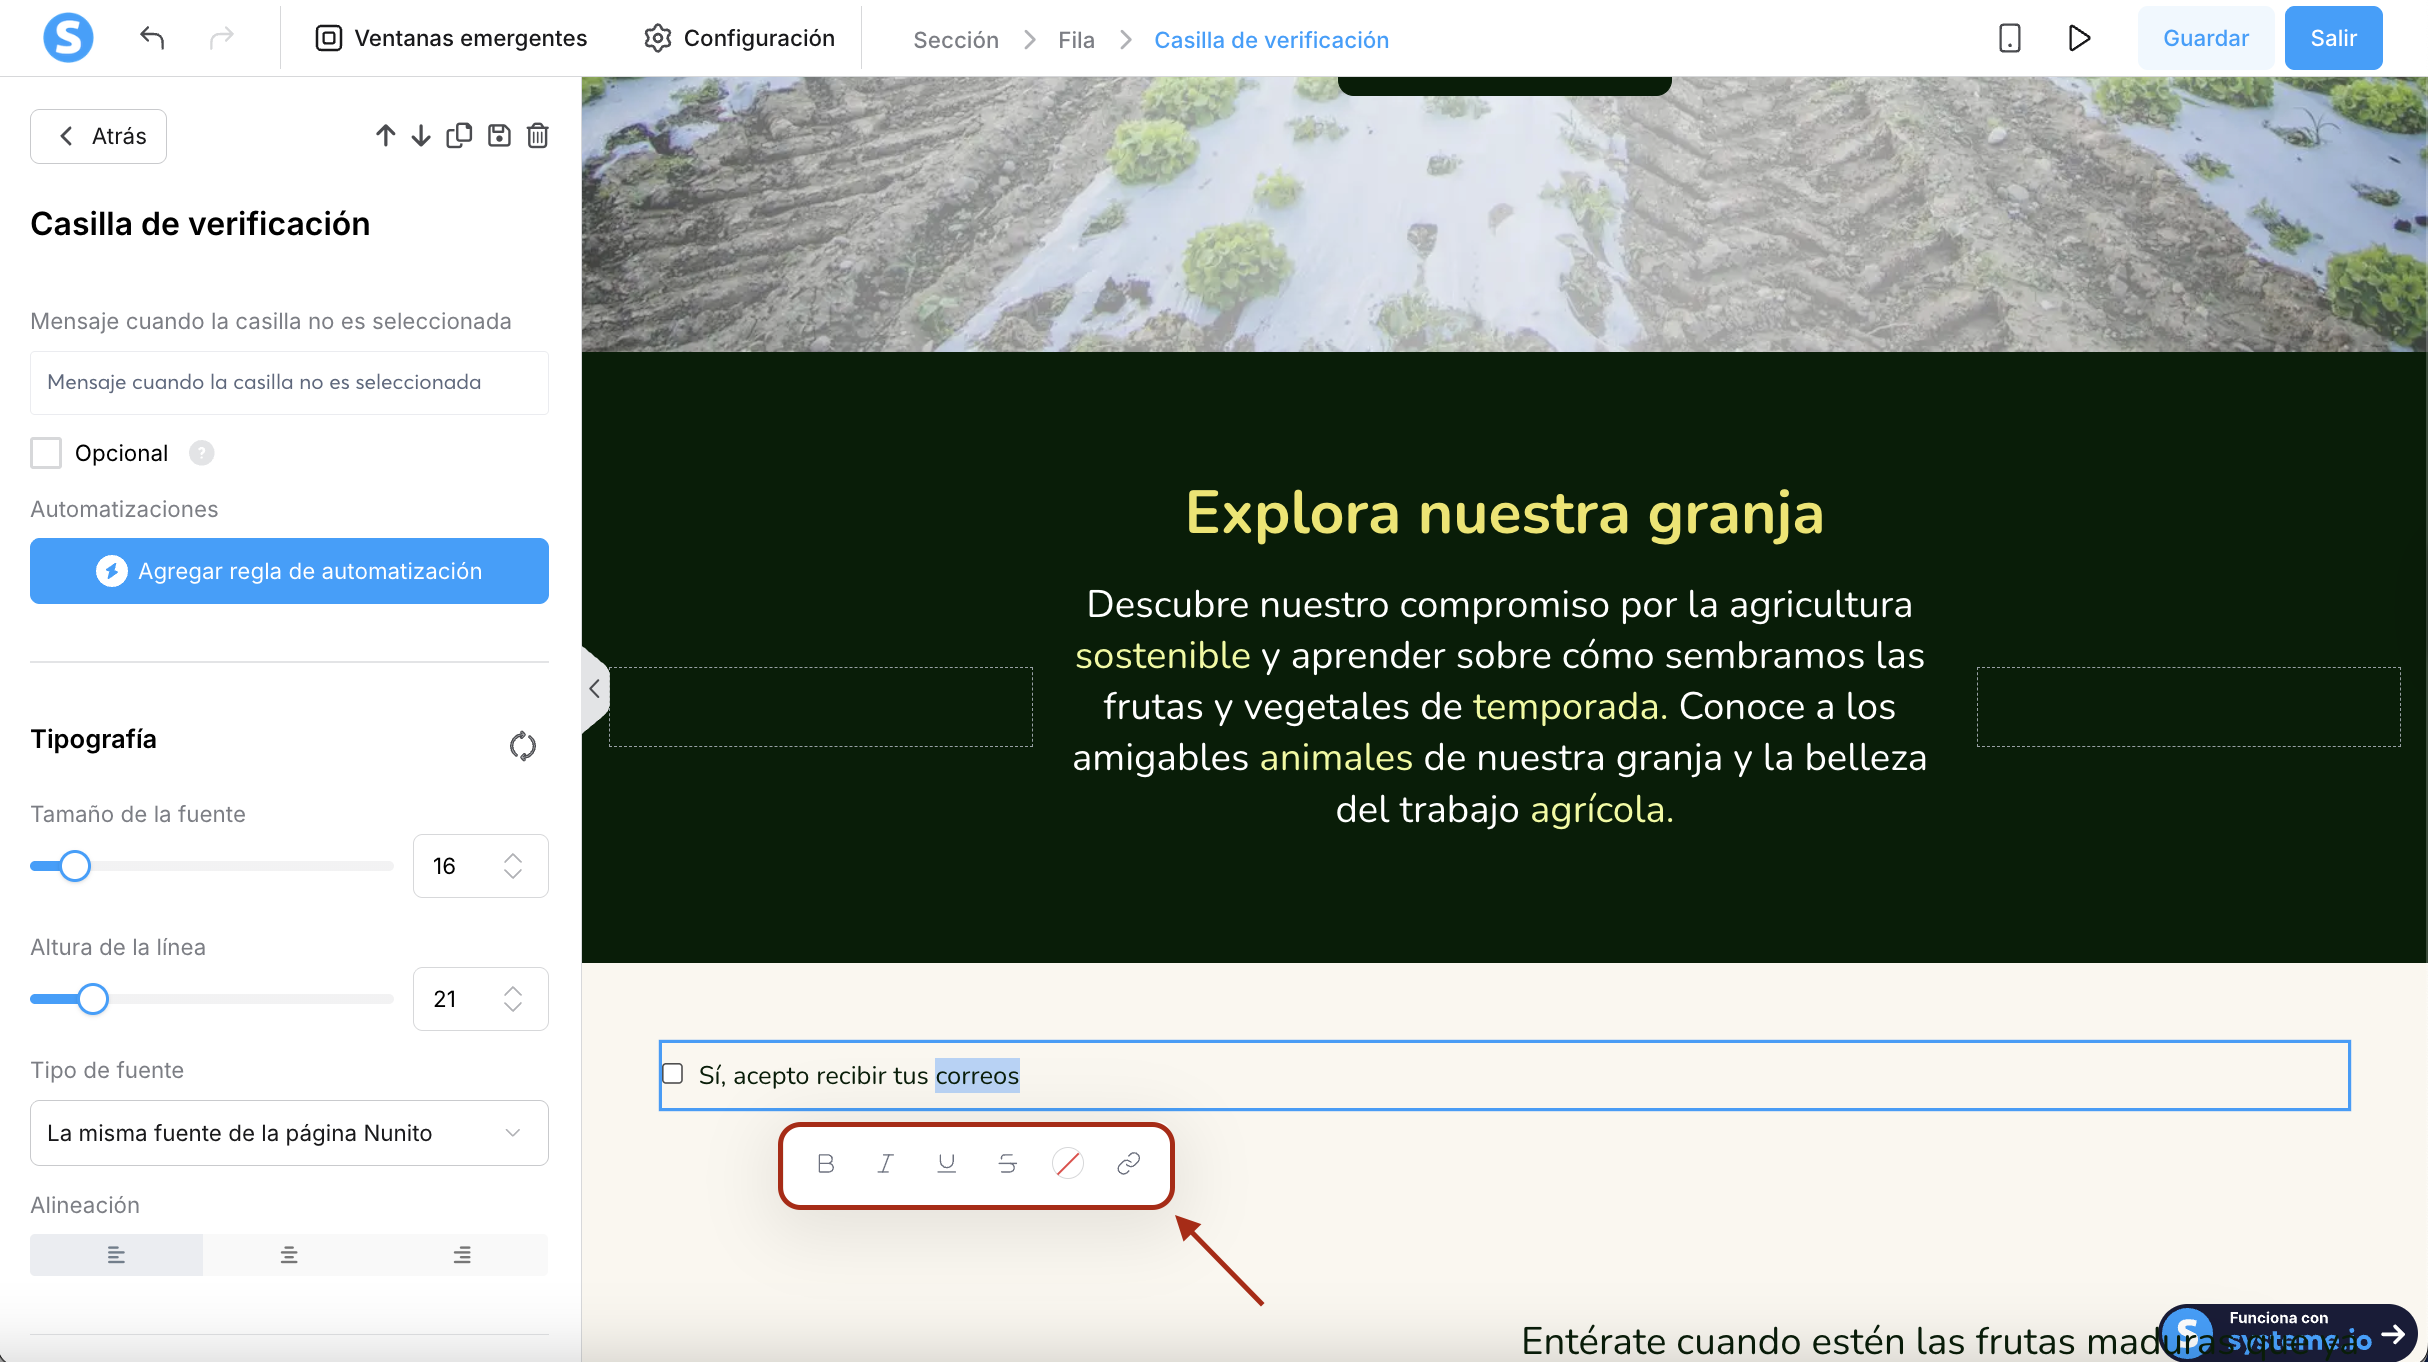Move element up with arrow icon
The height and width of the screenshot is (1362, 2428).
coord(385,135)
